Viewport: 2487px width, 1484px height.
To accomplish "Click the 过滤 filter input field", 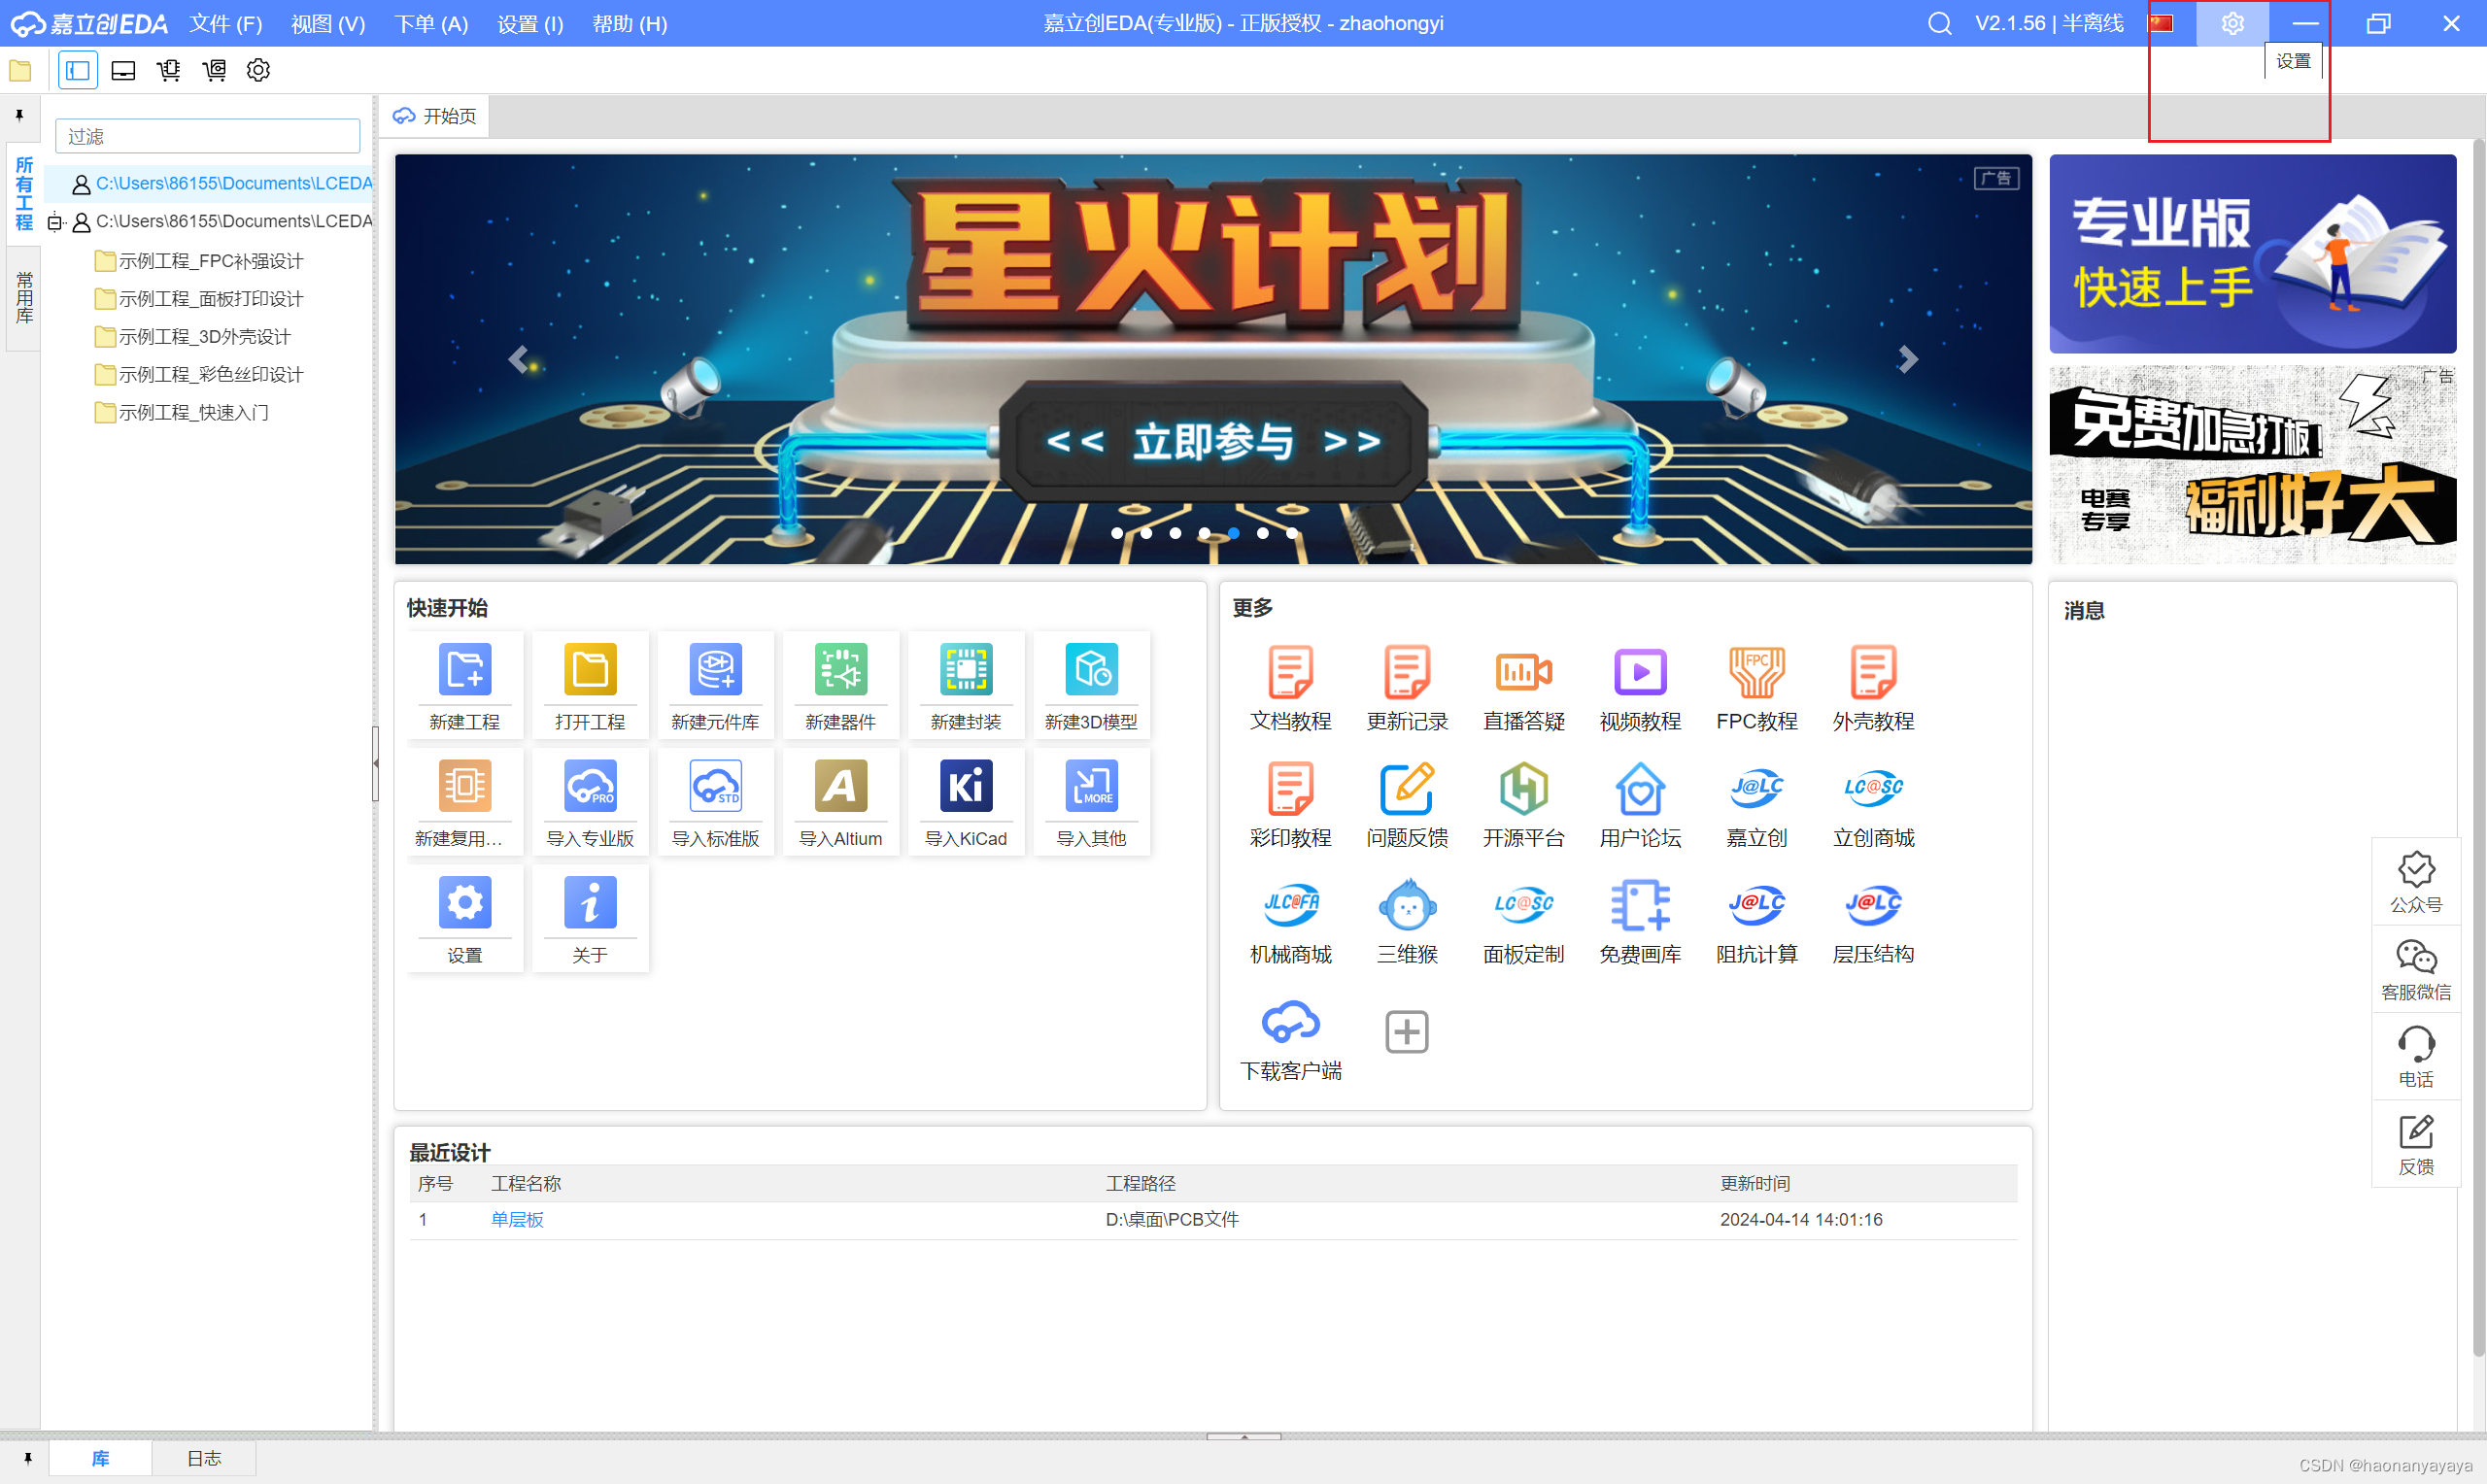I will pyautogui.click(x=207, y=136).
